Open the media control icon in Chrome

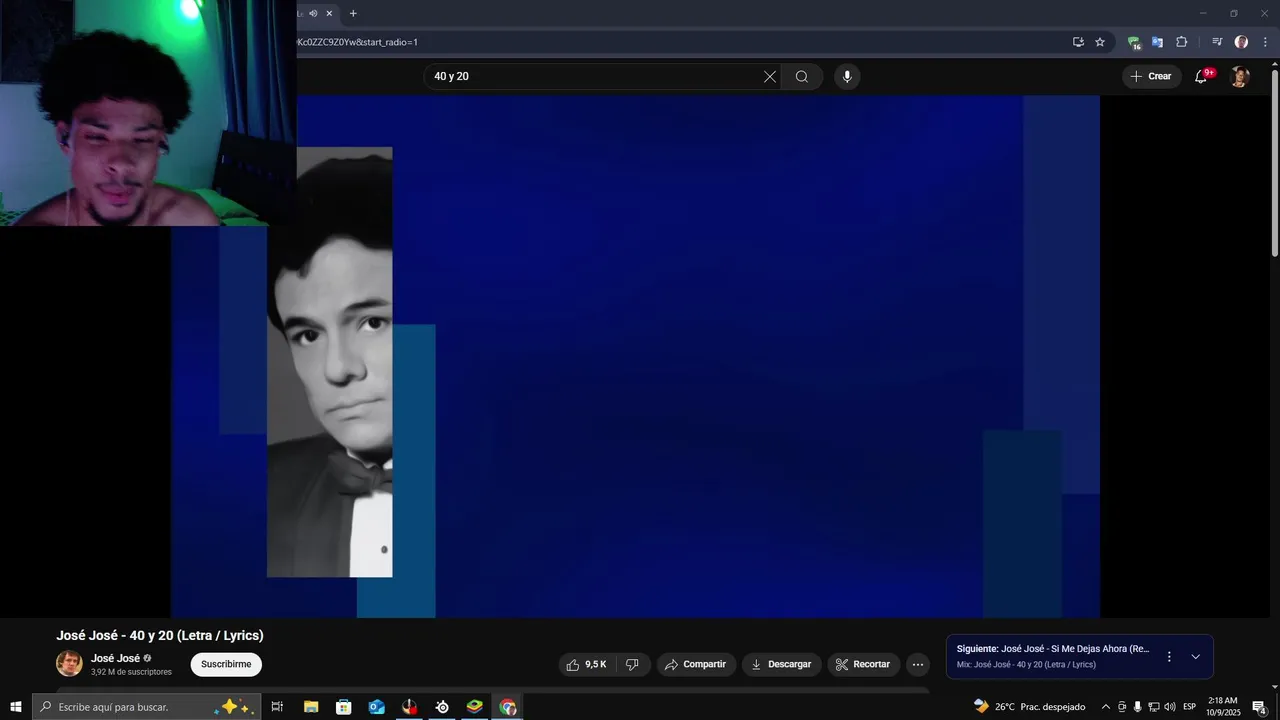click(1217, 42)
